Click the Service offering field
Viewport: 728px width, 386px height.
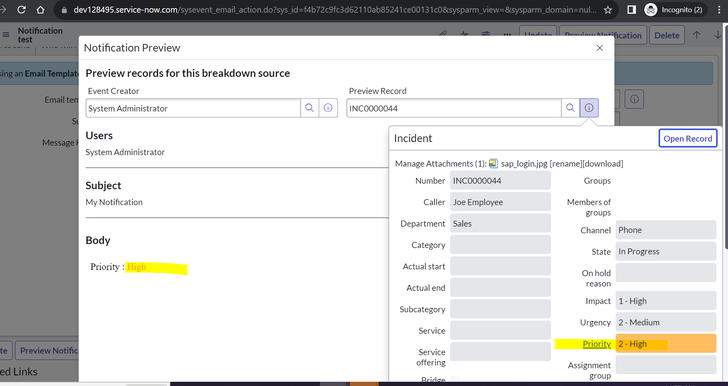[x=500, y=352]
